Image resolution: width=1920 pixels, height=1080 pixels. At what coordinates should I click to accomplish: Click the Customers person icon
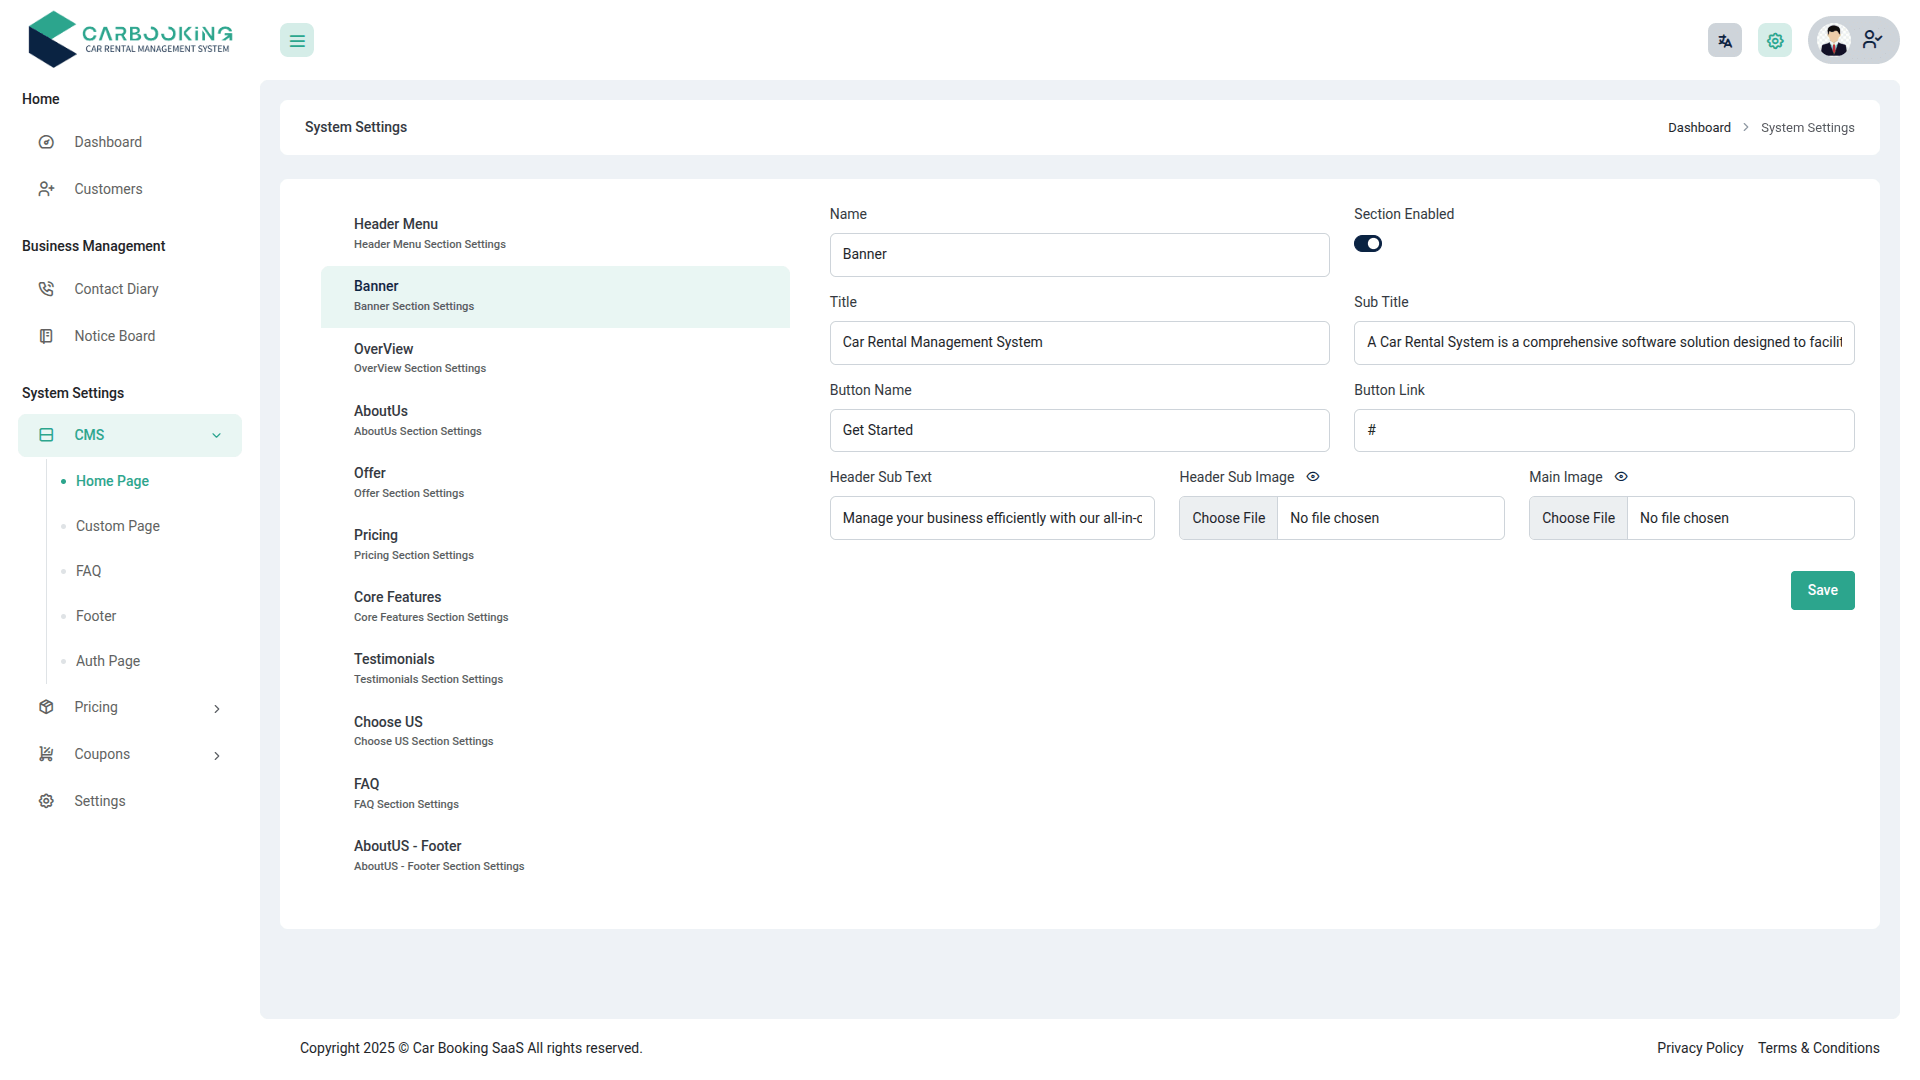click(x=46, y=189)
